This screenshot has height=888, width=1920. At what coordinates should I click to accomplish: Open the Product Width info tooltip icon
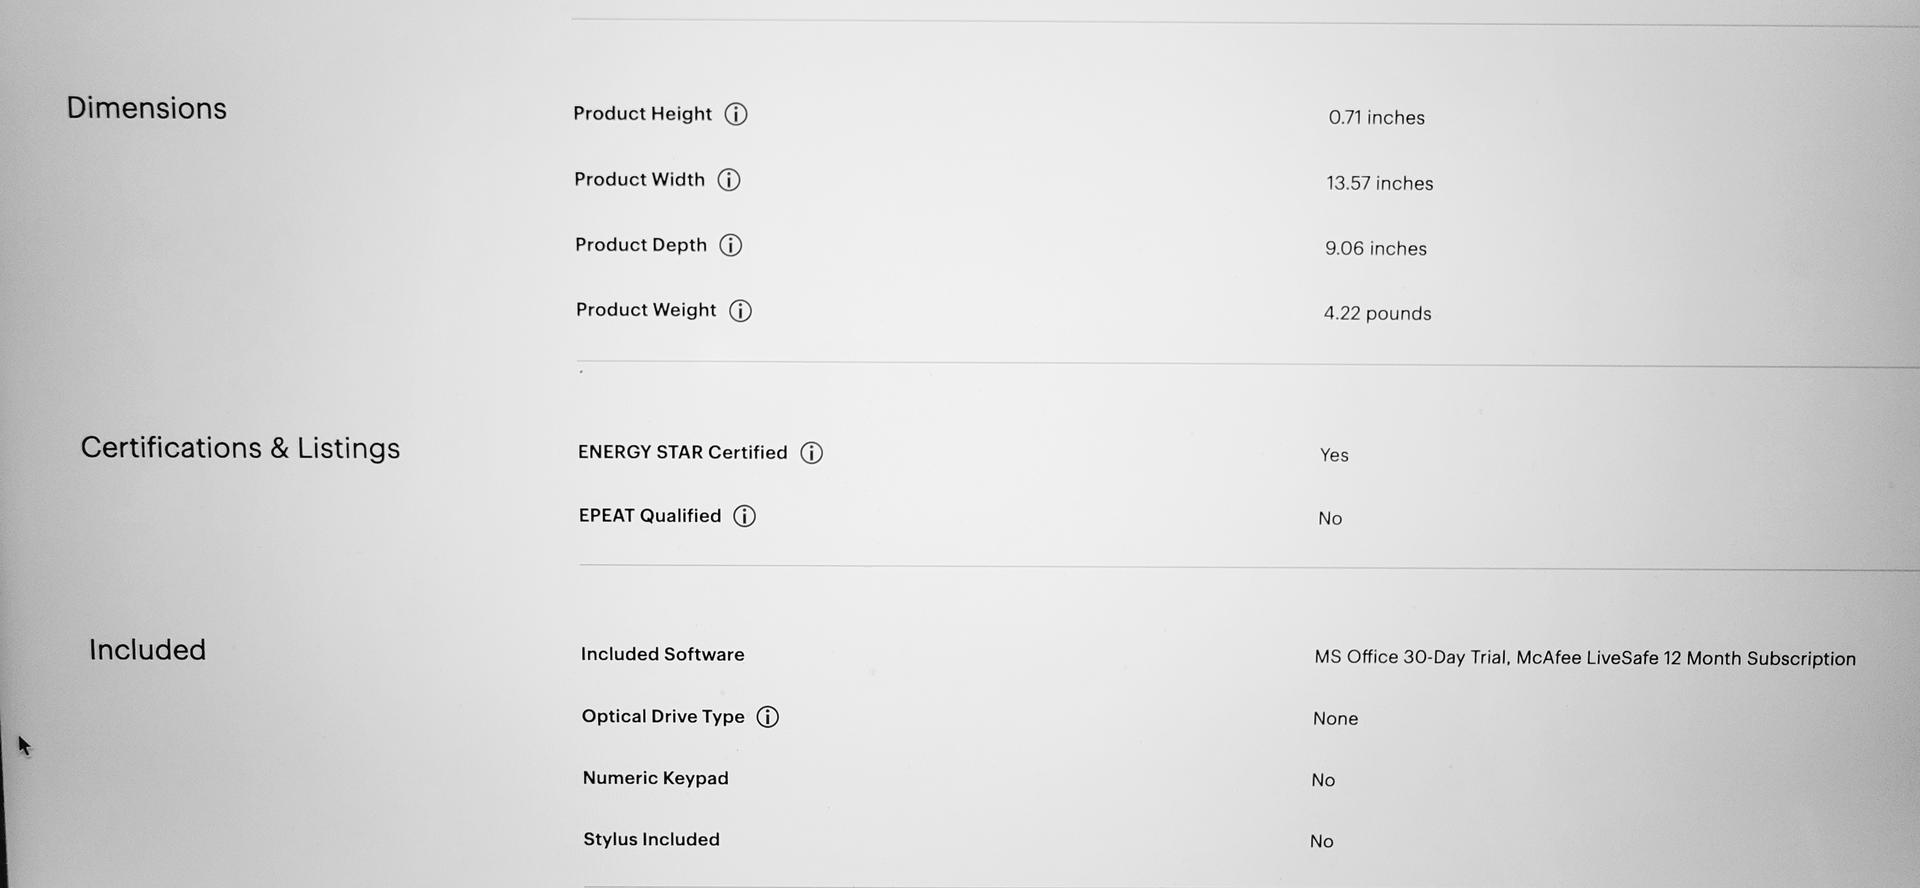(x=729, y=180)
